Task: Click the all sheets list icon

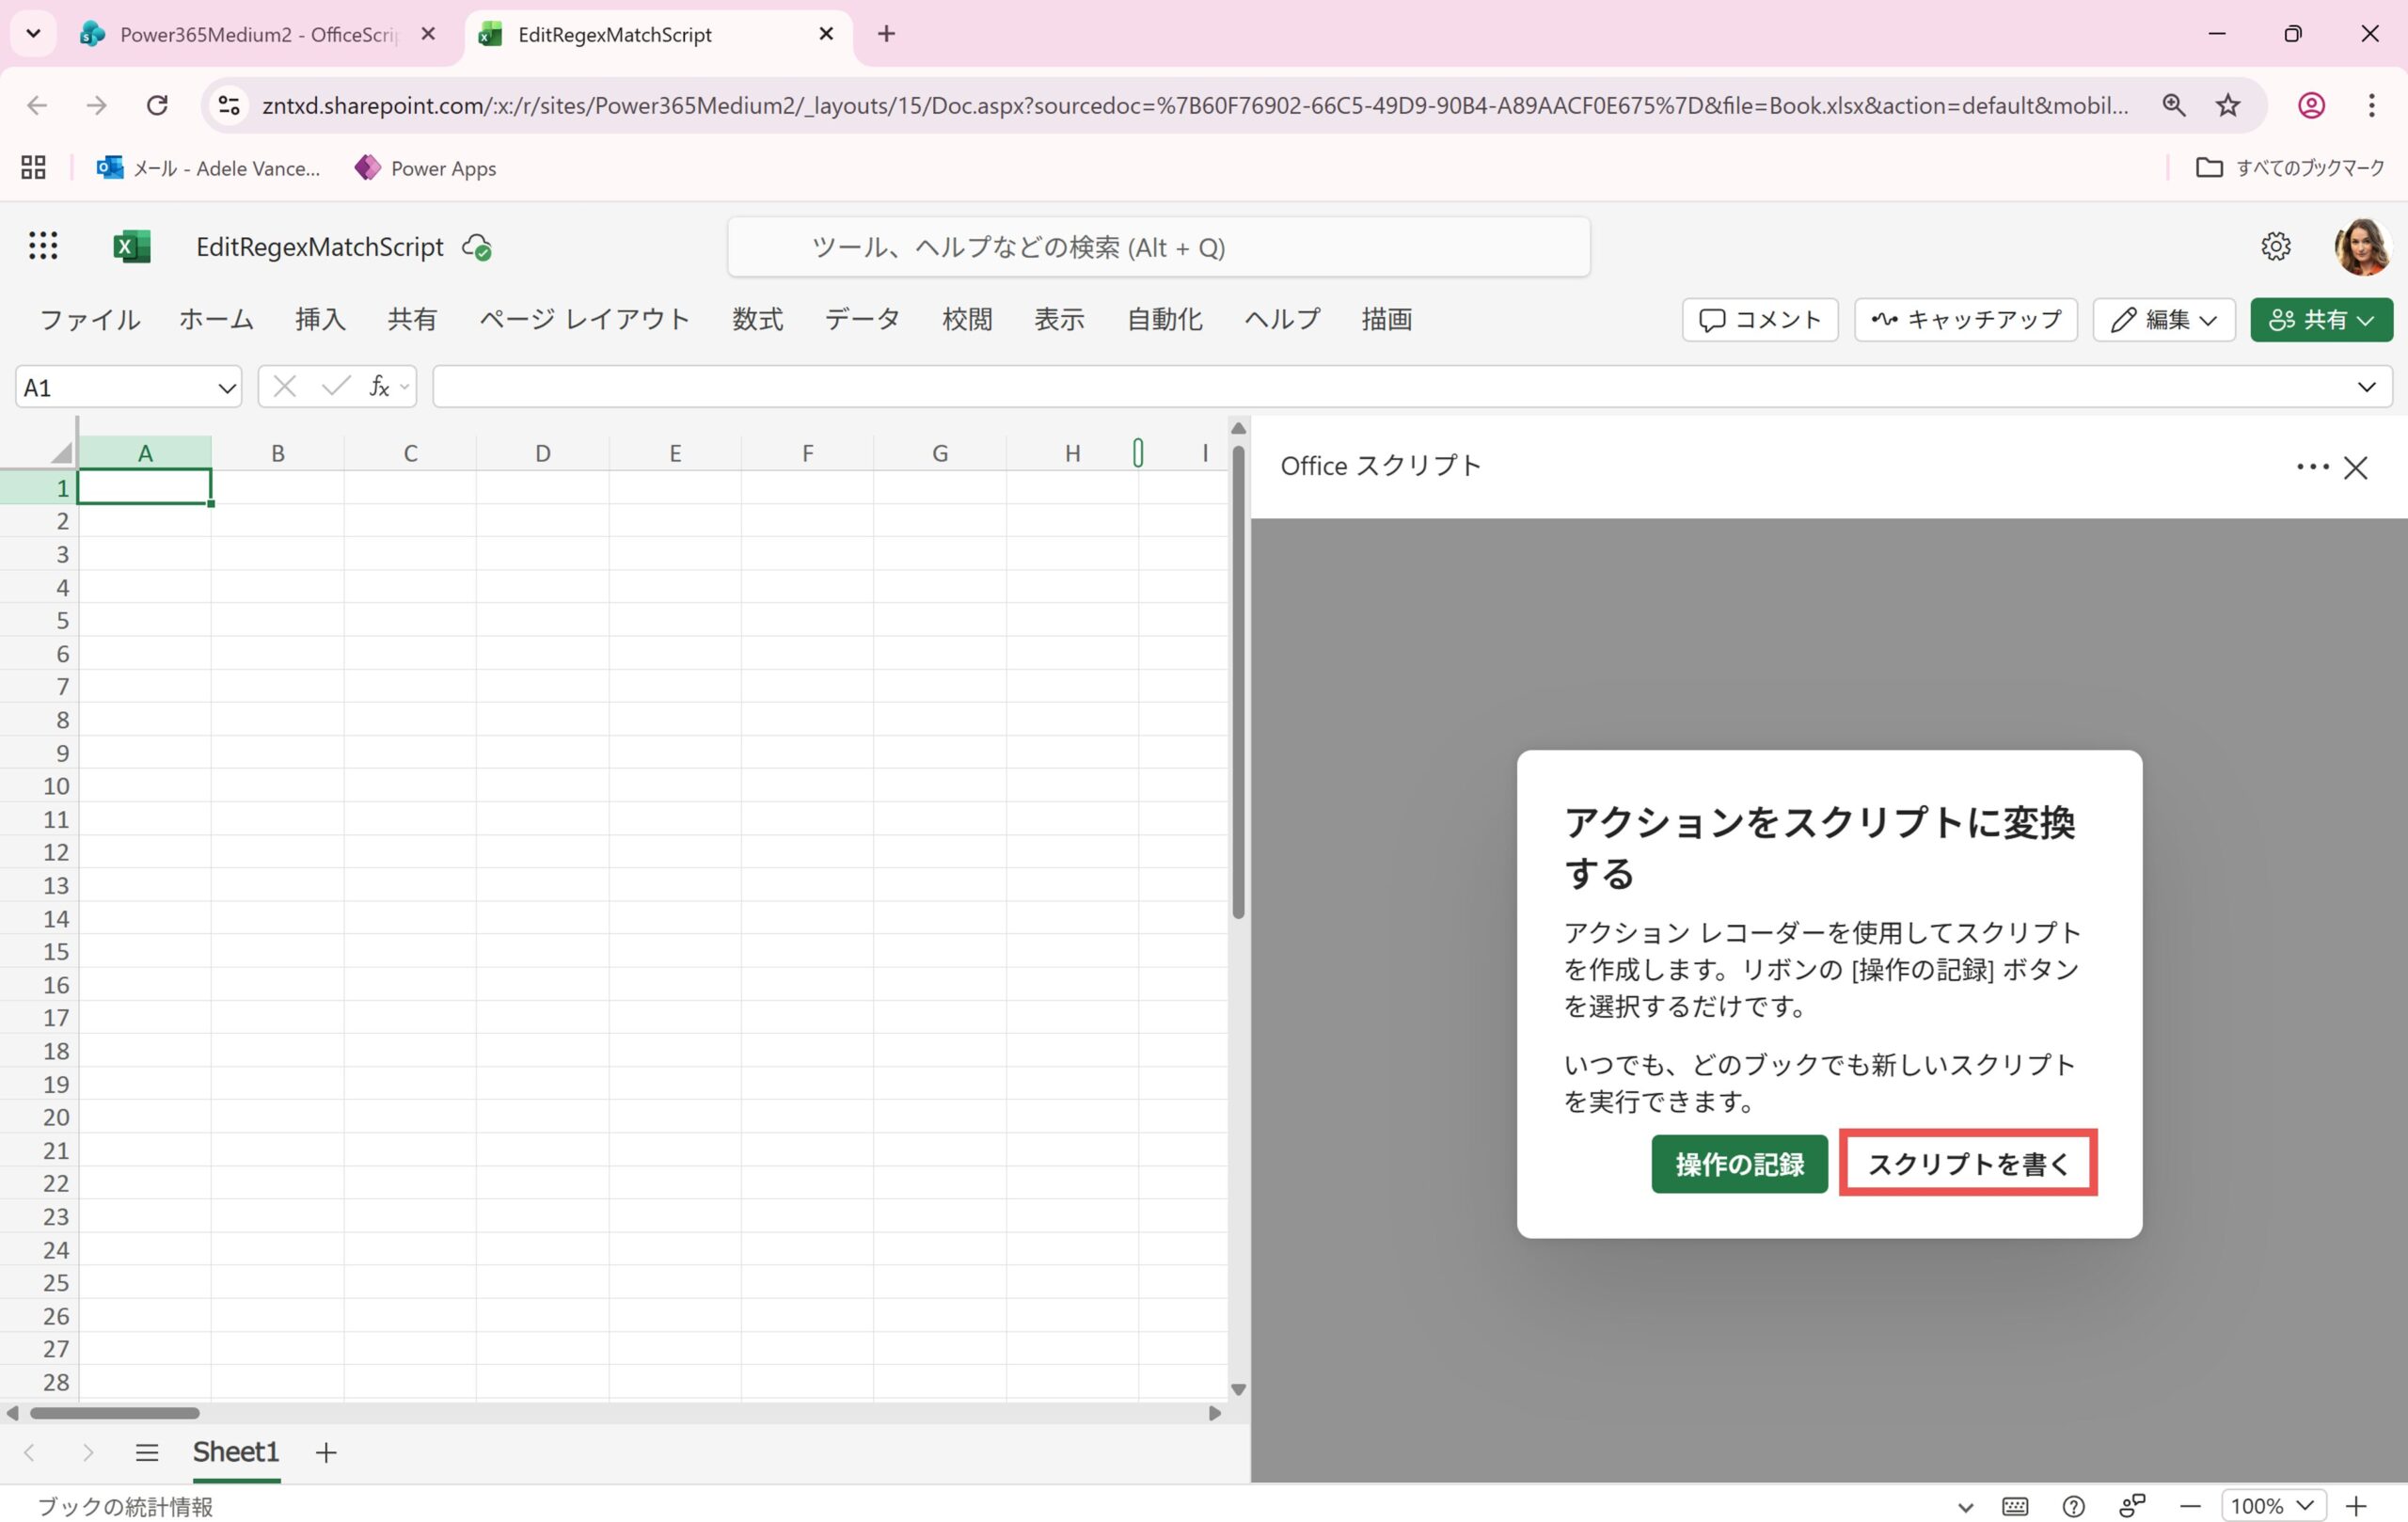Action: tap(147, 1452)
